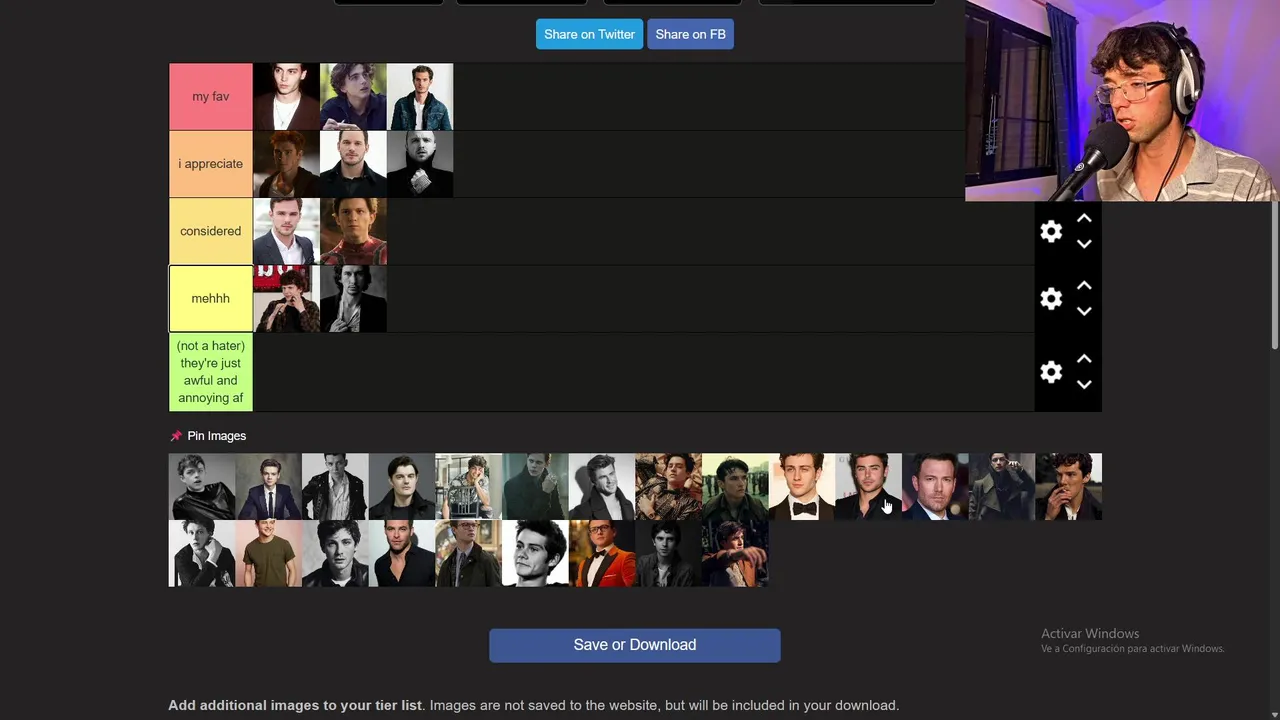The image size is (1280, 720).
Task: Click the Pin Images pushpin icon
Action: [x=176, y=436]
